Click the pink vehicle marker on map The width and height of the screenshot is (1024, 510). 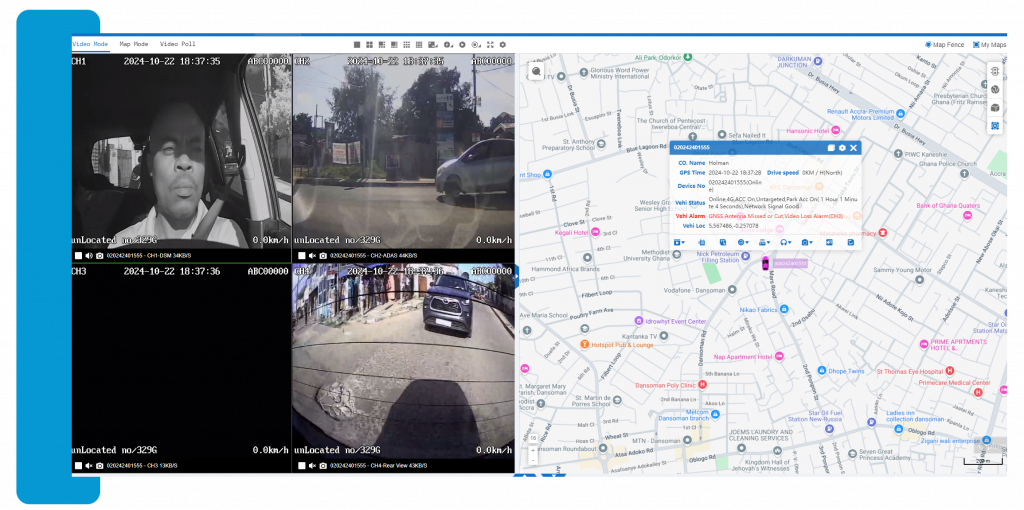[x=766, y=264]
